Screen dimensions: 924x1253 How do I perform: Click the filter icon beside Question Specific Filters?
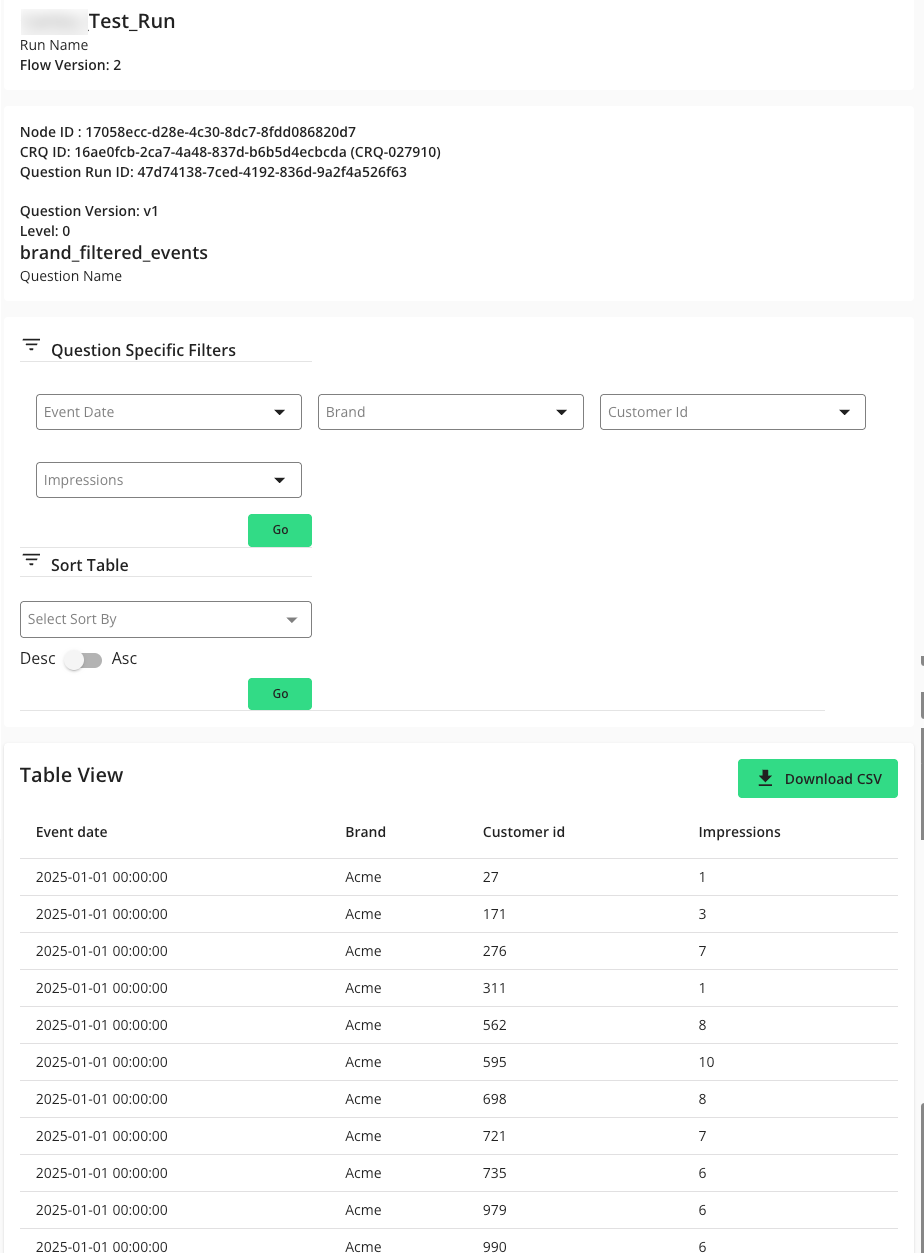pyautogui.click(x=31, y=346)
